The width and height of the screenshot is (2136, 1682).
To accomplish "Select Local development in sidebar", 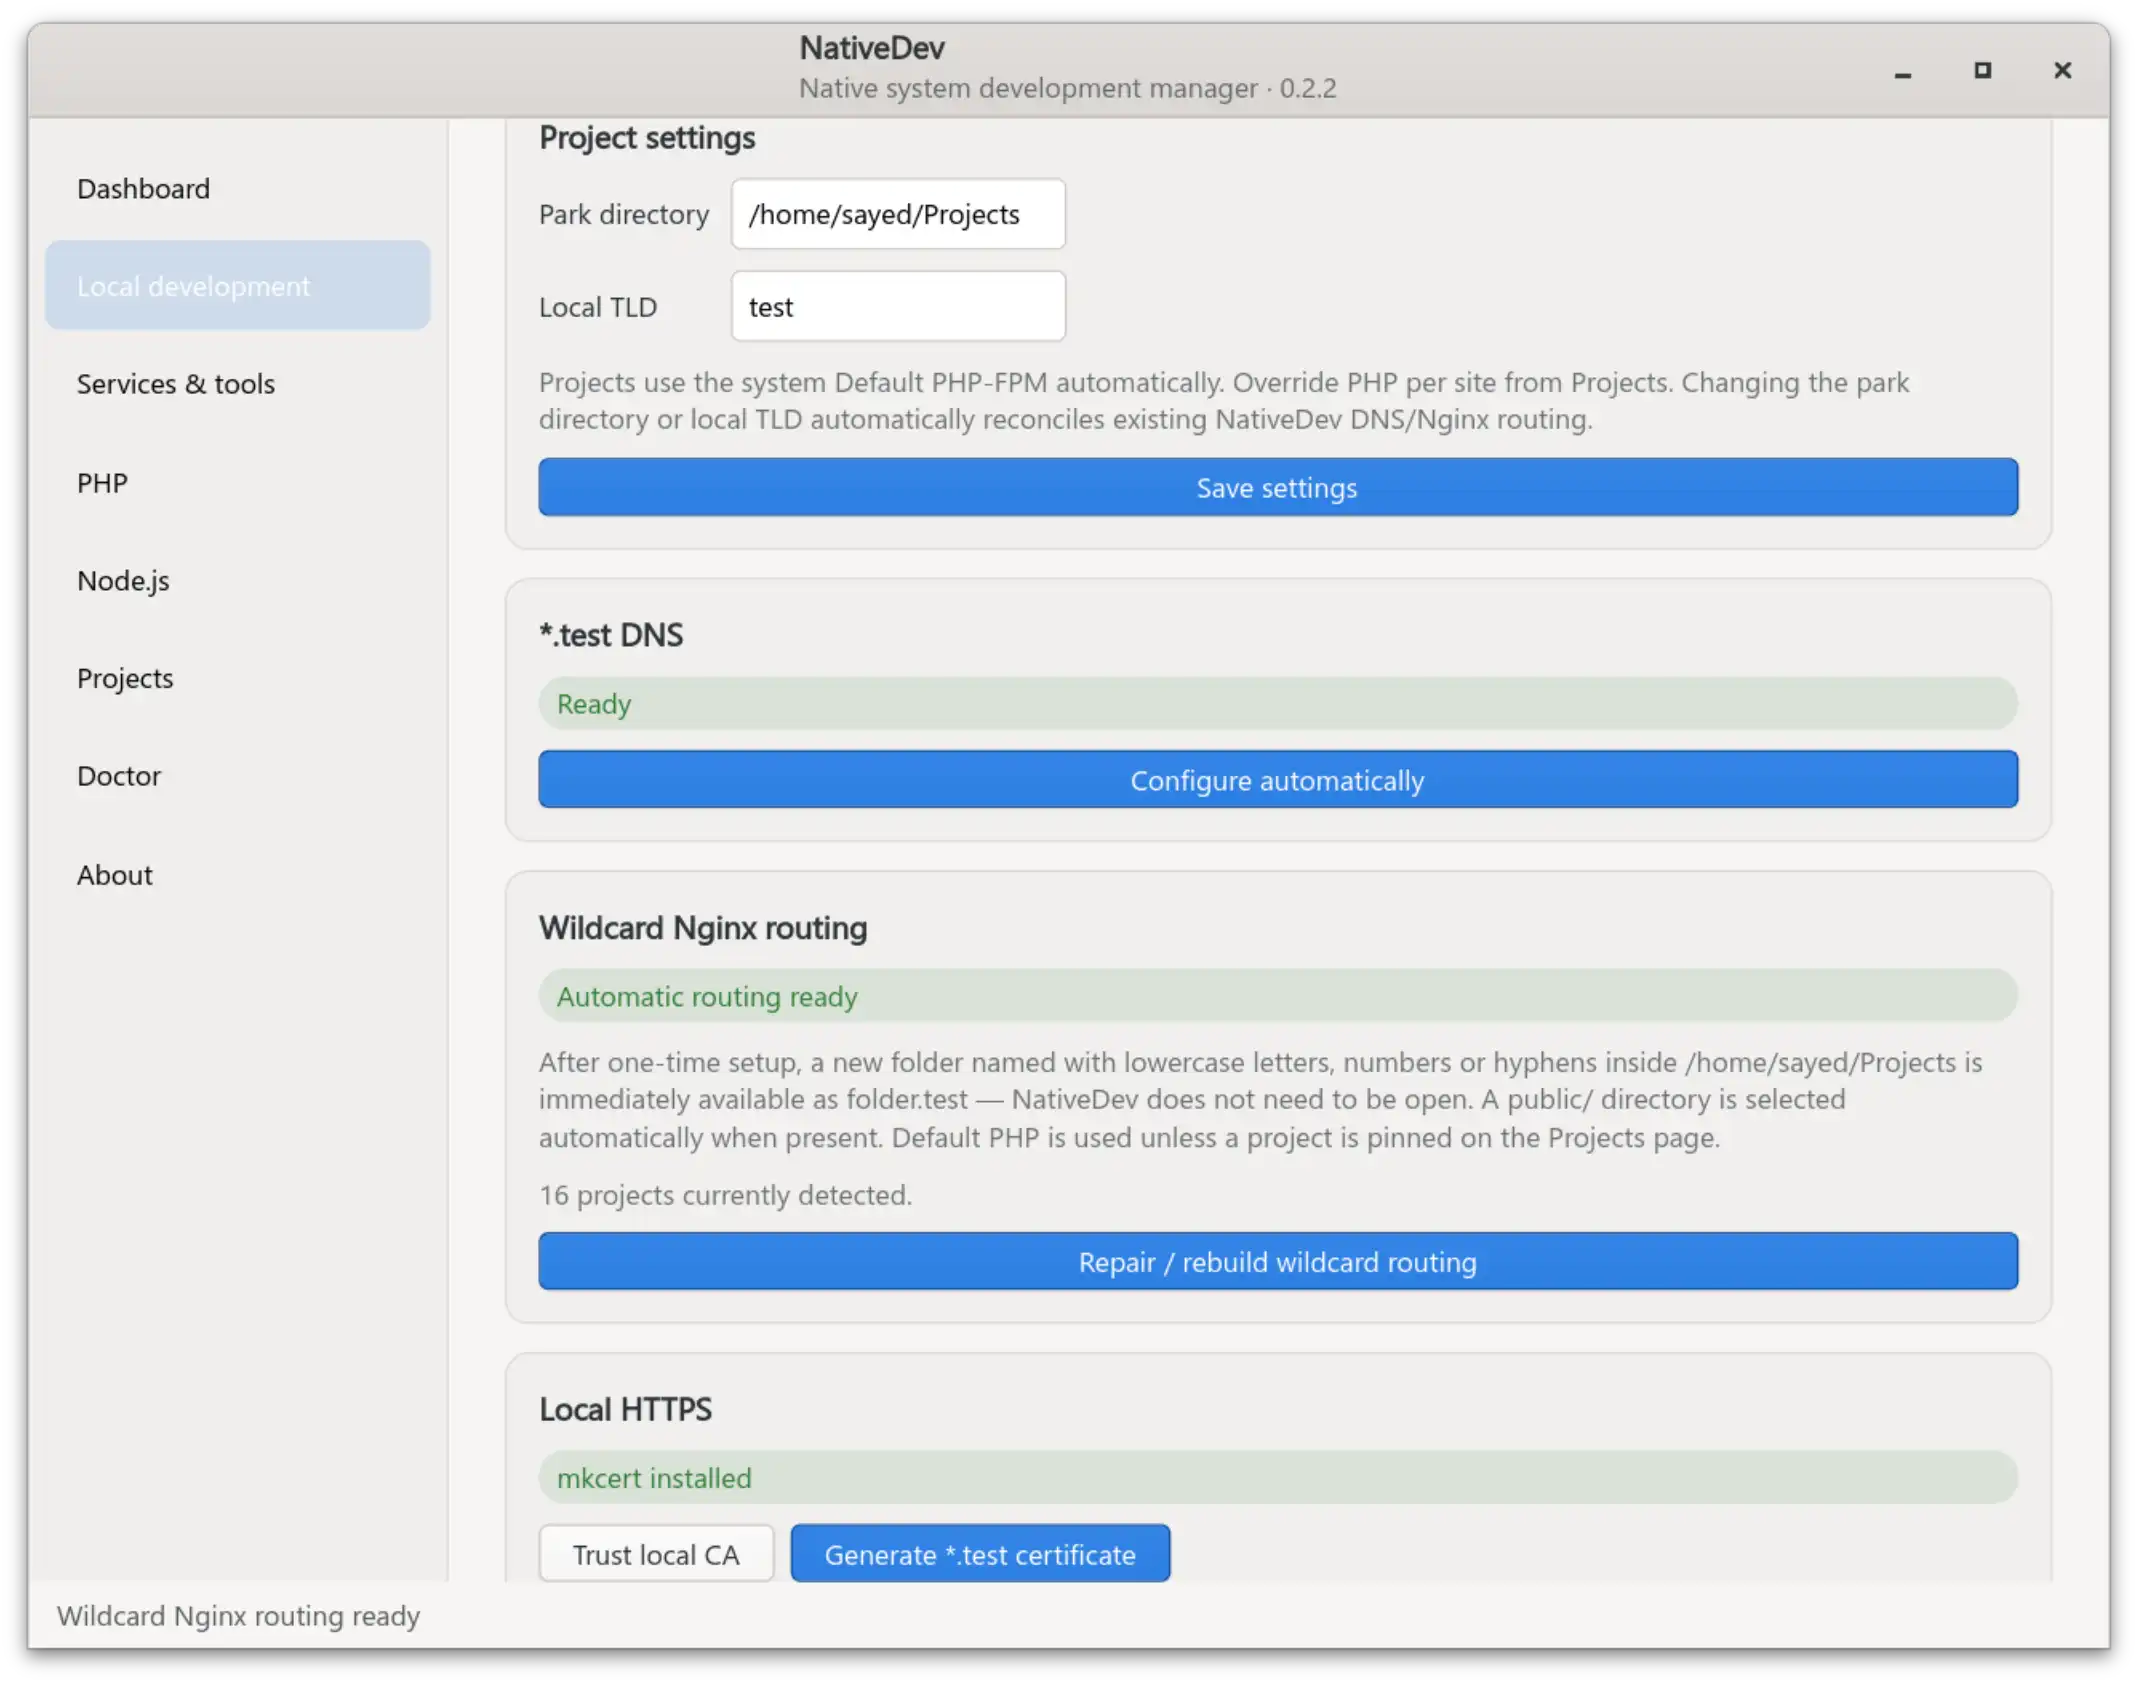I will point(238,285).
